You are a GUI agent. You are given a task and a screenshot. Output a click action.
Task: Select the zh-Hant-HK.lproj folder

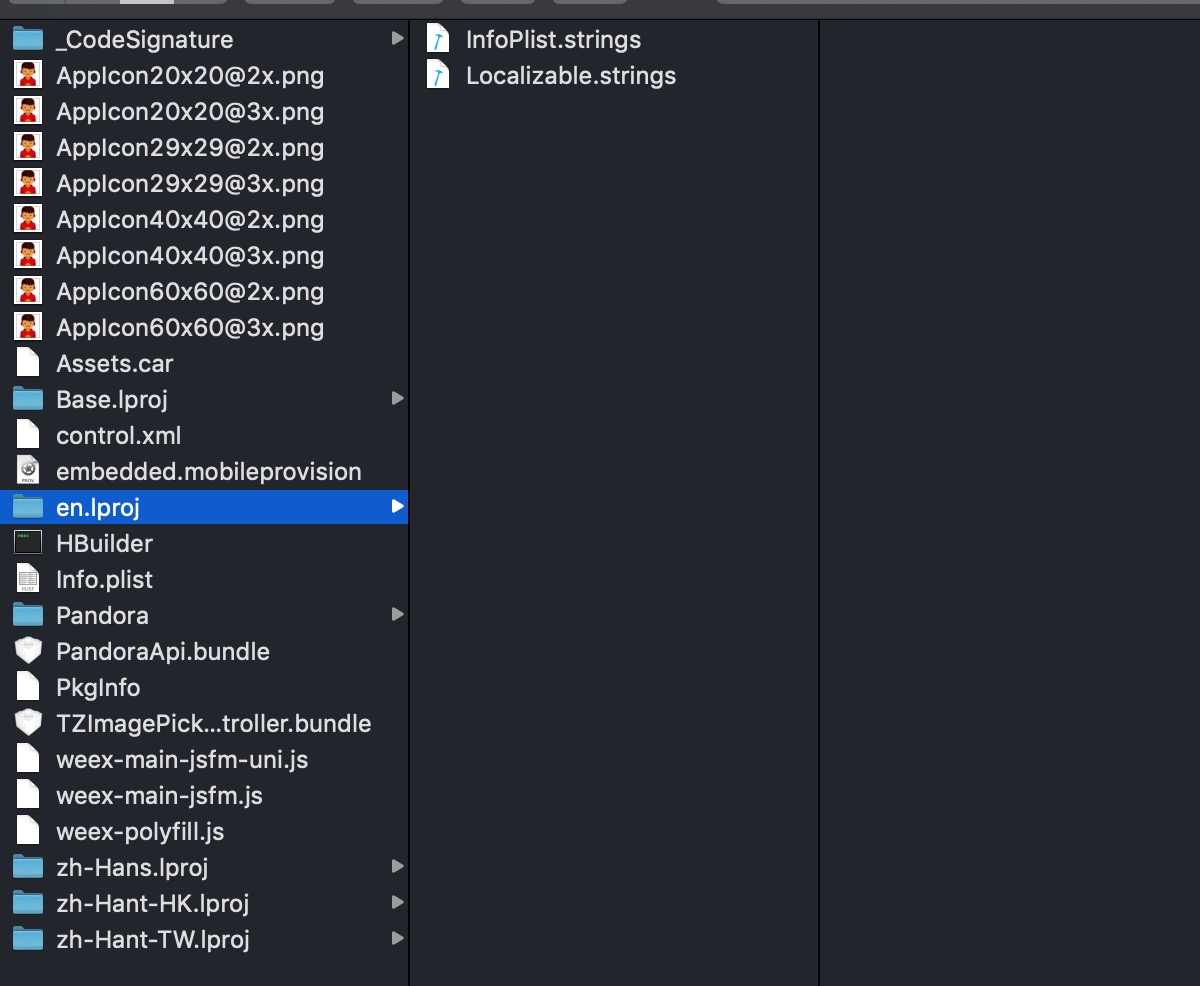click(152, 903)
